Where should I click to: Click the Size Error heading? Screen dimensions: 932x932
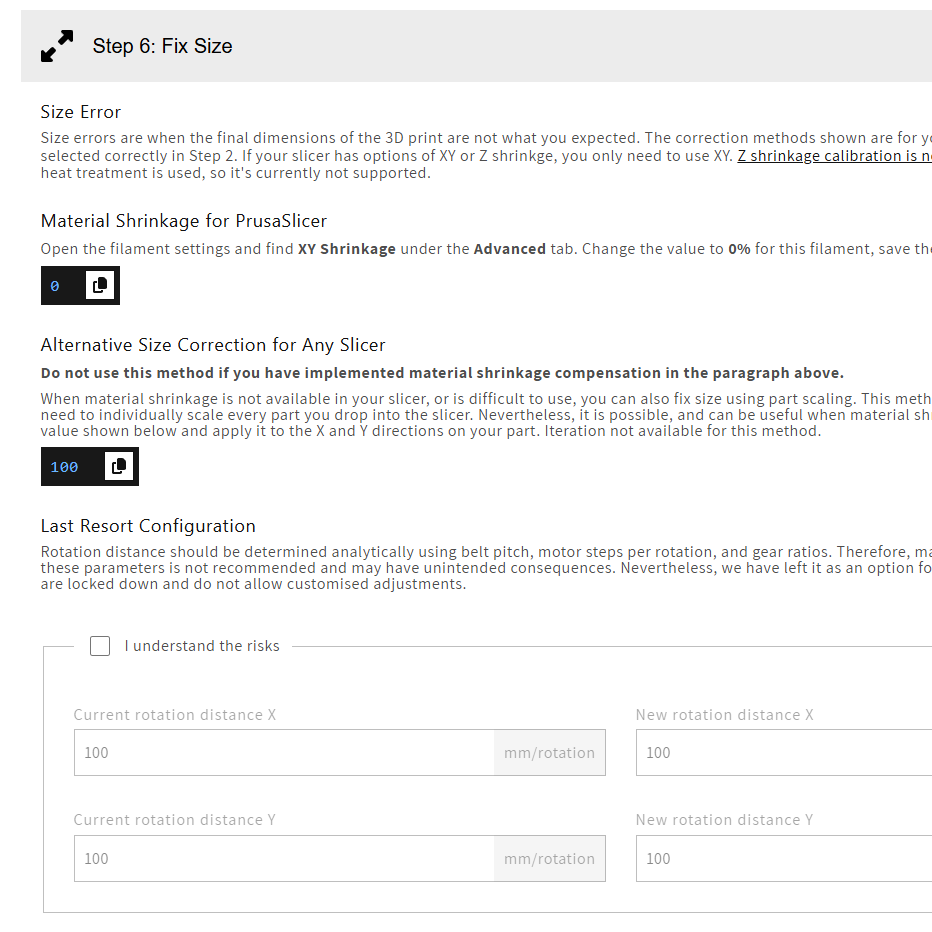(81, 112)
